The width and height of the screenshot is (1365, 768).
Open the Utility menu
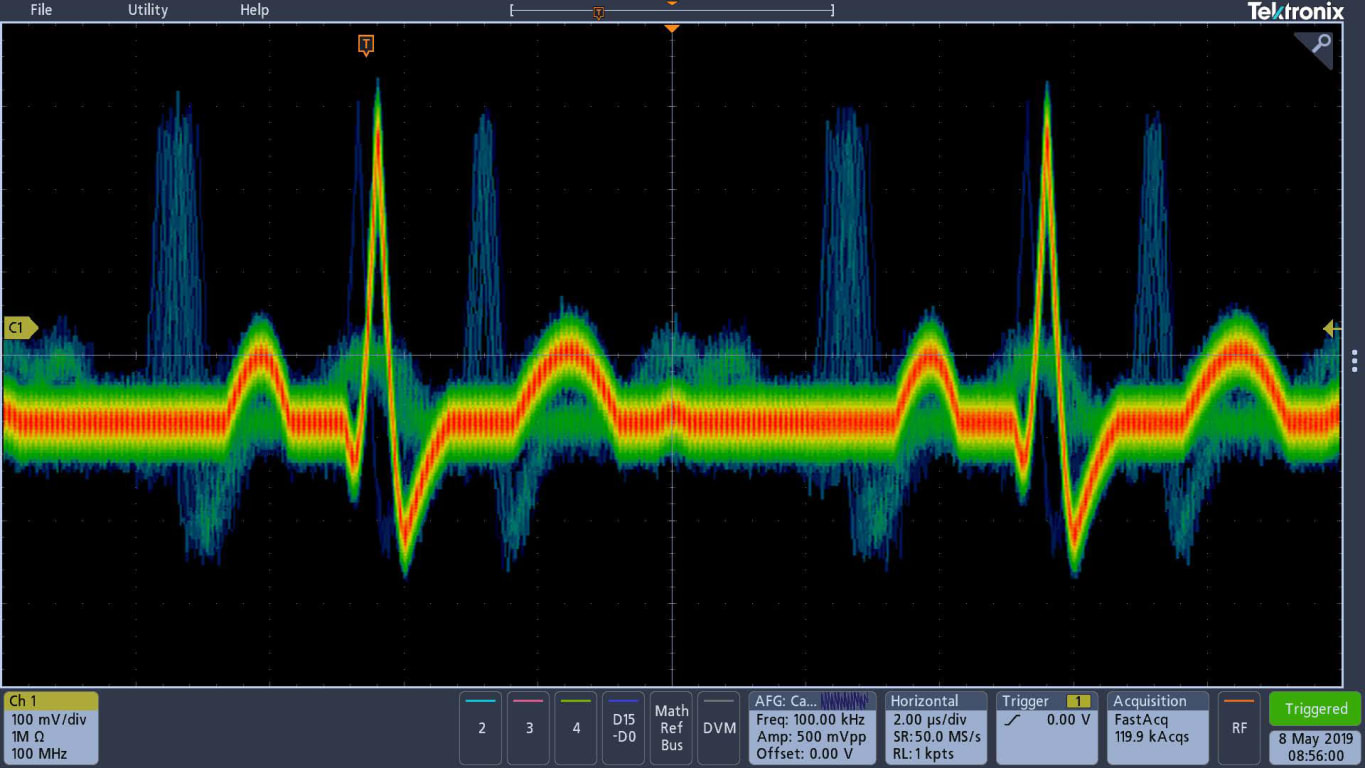(148, 10)
